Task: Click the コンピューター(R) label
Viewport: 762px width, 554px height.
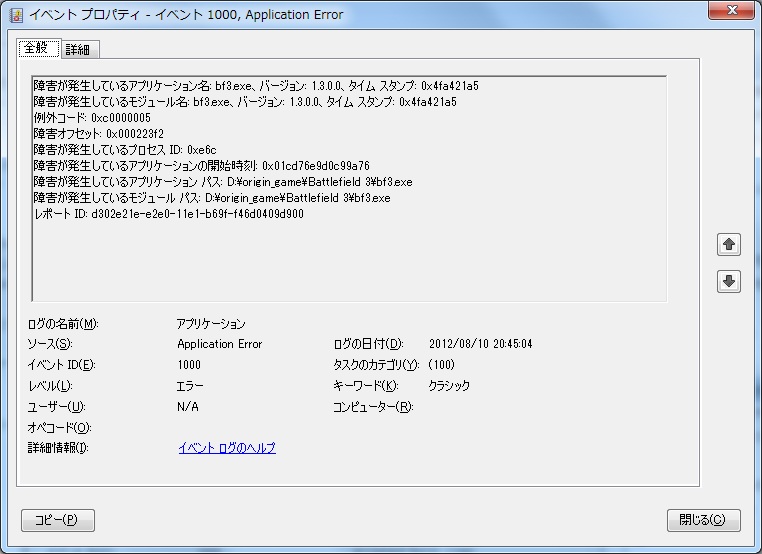Action: tap(373, 407)
